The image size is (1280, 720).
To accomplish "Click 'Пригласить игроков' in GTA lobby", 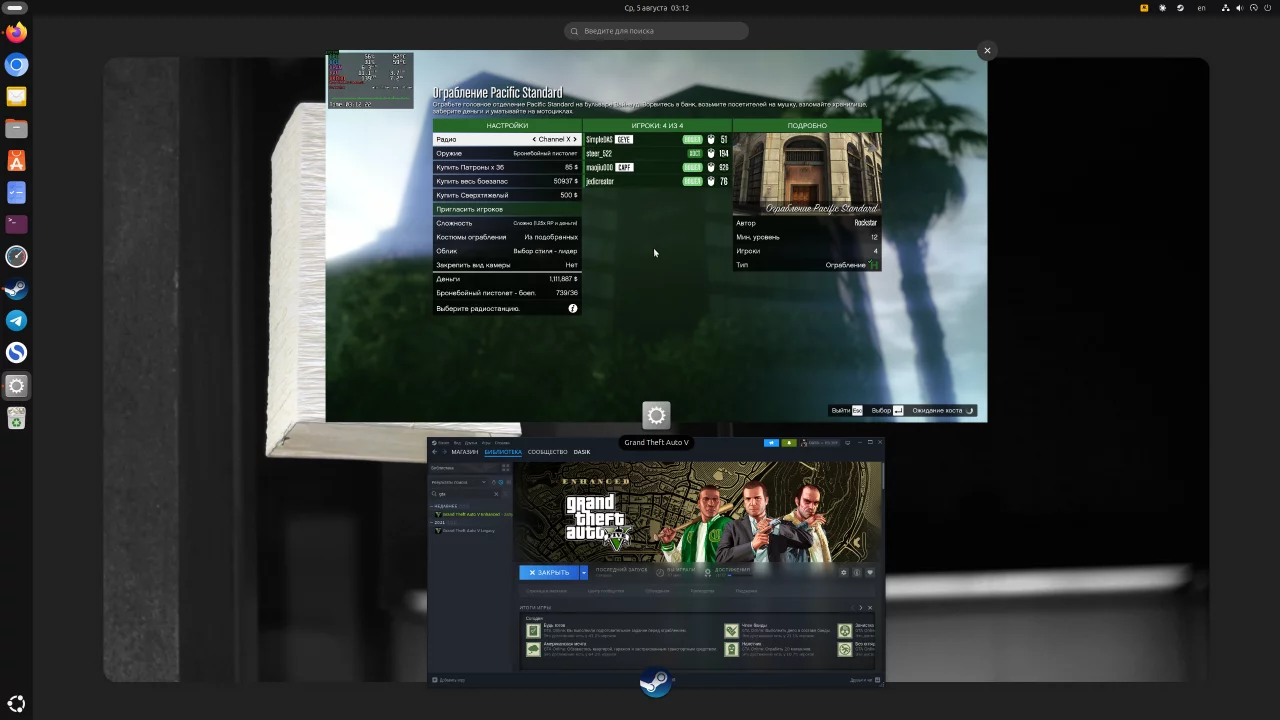I will click(x=507, y=209).
